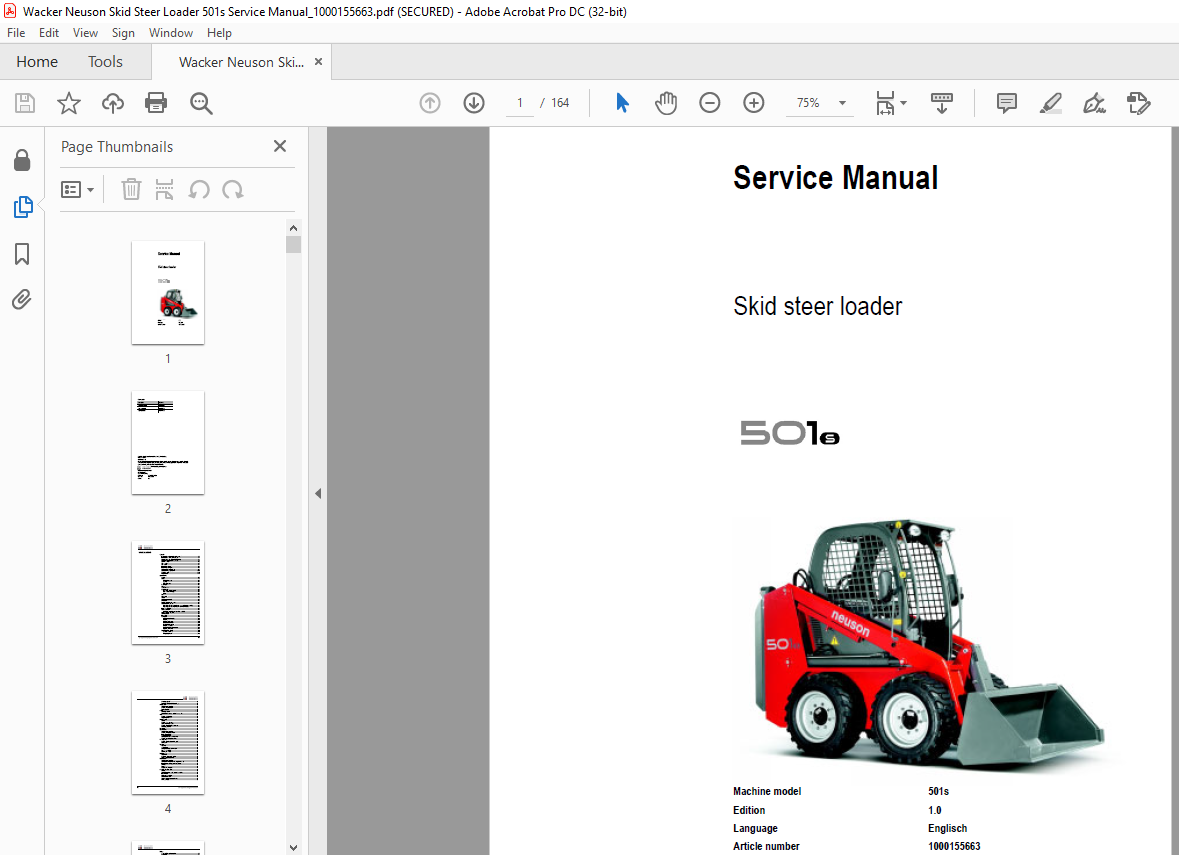This screenshot has height=855, width=1179.
Task: Select page 3 thumbnail
Action: tap(168, 593)
